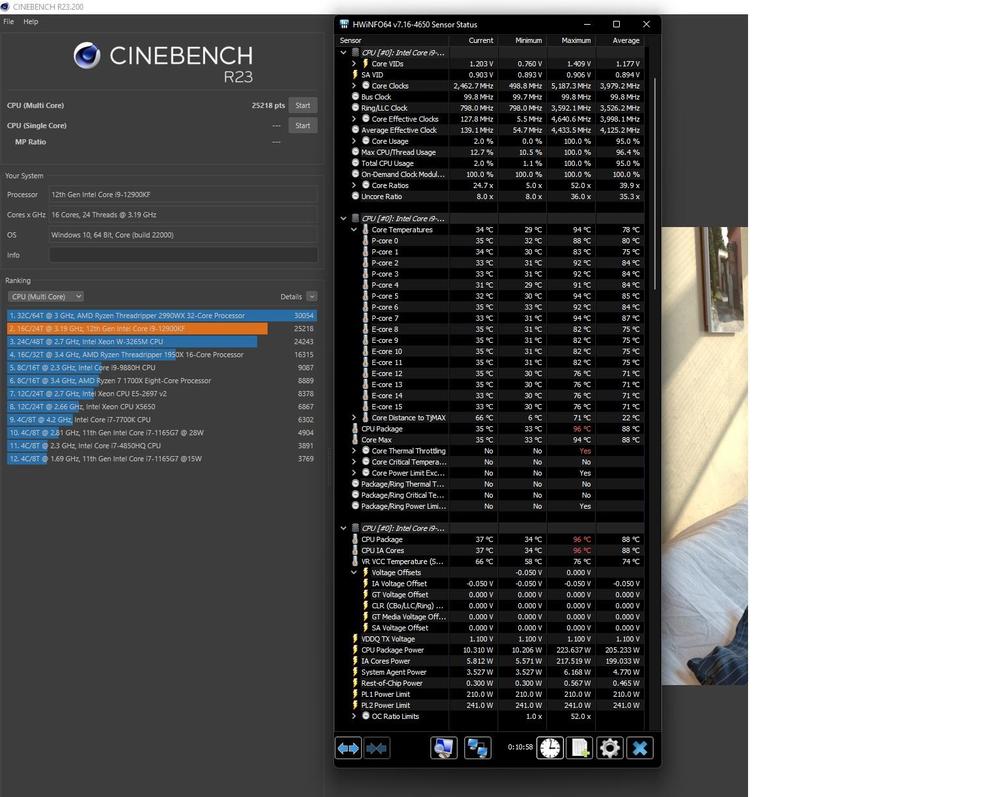Click the collapse columns inward-arrows icon

tap(377, 748)
